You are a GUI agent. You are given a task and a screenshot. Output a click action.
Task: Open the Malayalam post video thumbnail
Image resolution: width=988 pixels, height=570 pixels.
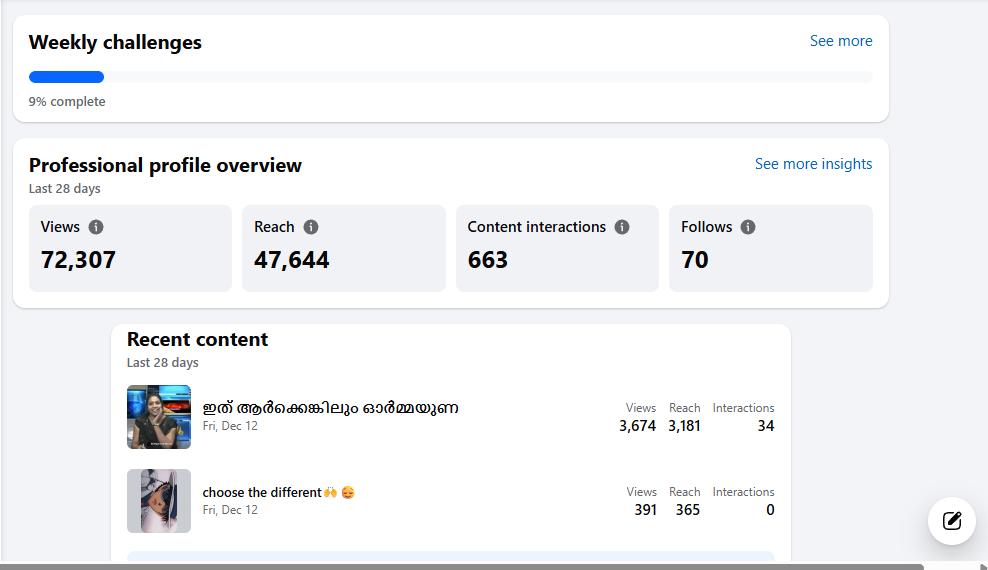point(159,417)
